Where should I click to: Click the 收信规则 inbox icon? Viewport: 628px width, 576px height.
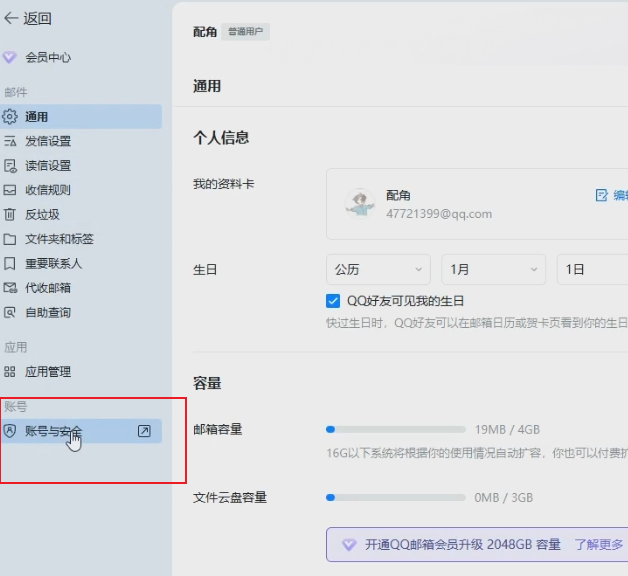click(10, 190)
